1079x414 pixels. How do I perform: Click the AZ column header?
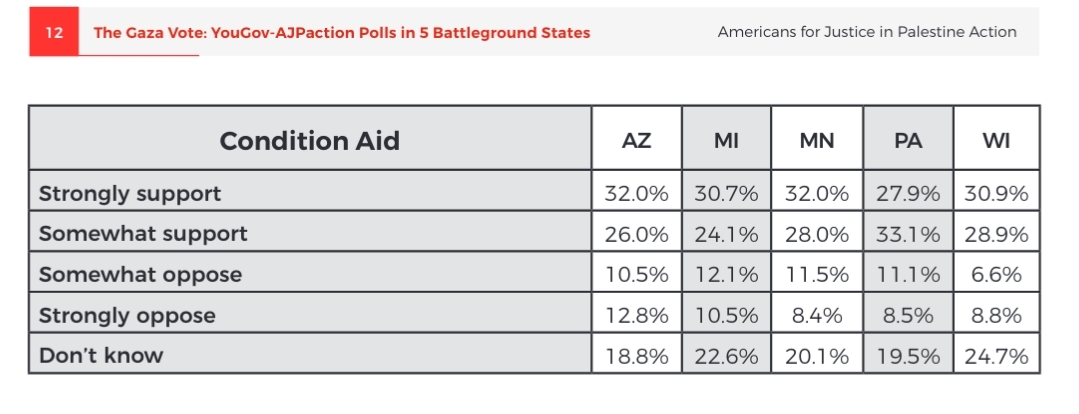(x=636, y=141)
